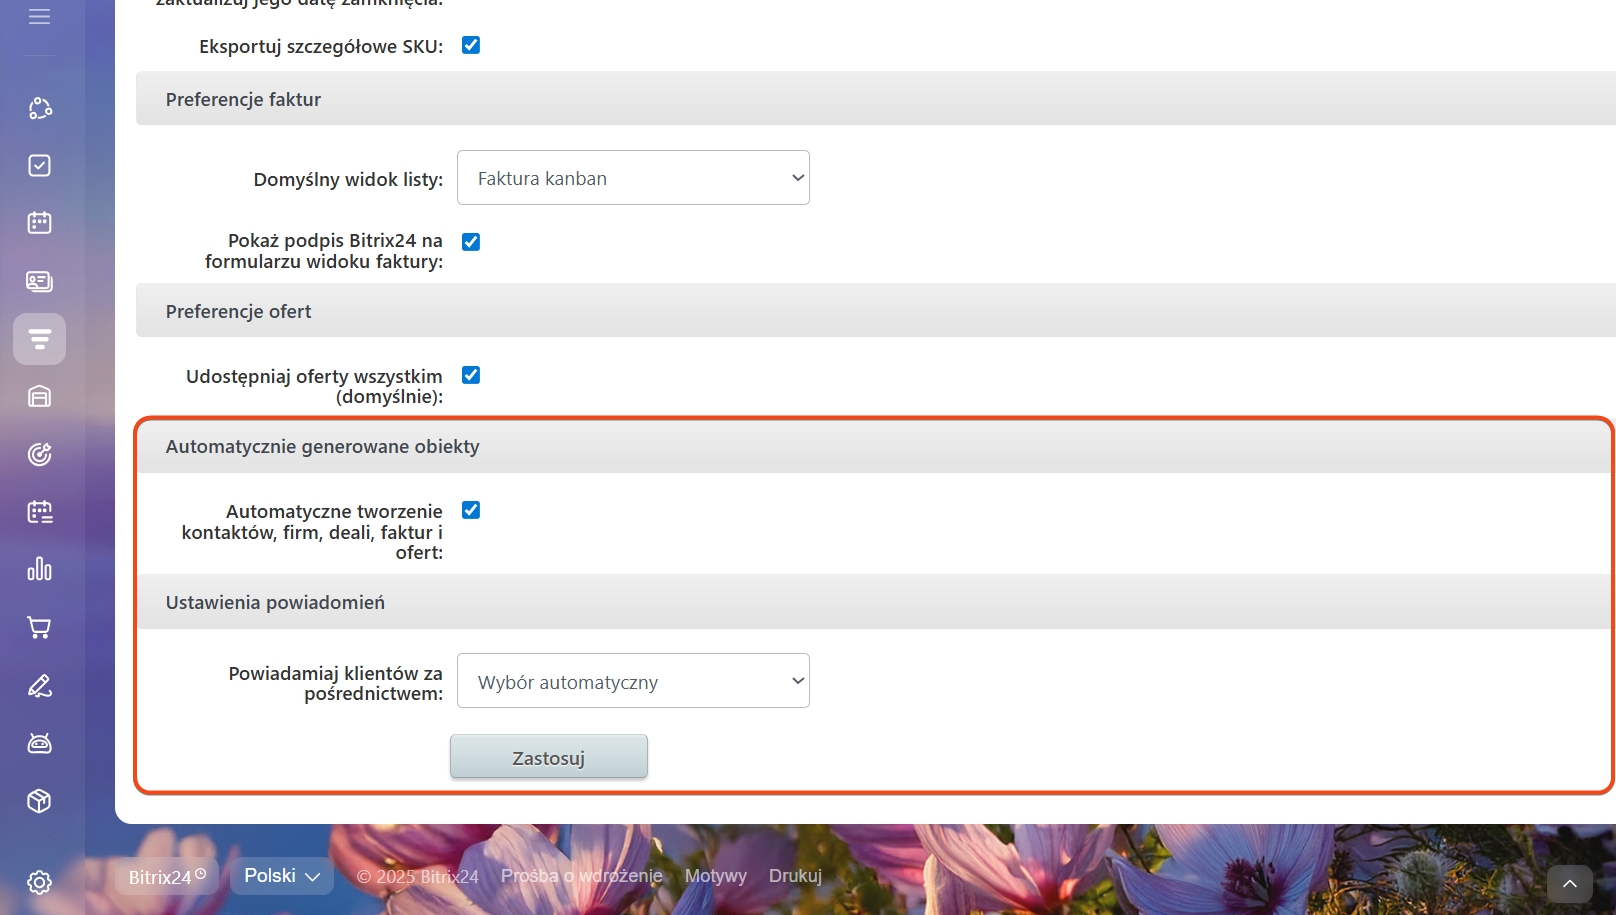Open the analytics bar chart icon

tap(39, 569)
